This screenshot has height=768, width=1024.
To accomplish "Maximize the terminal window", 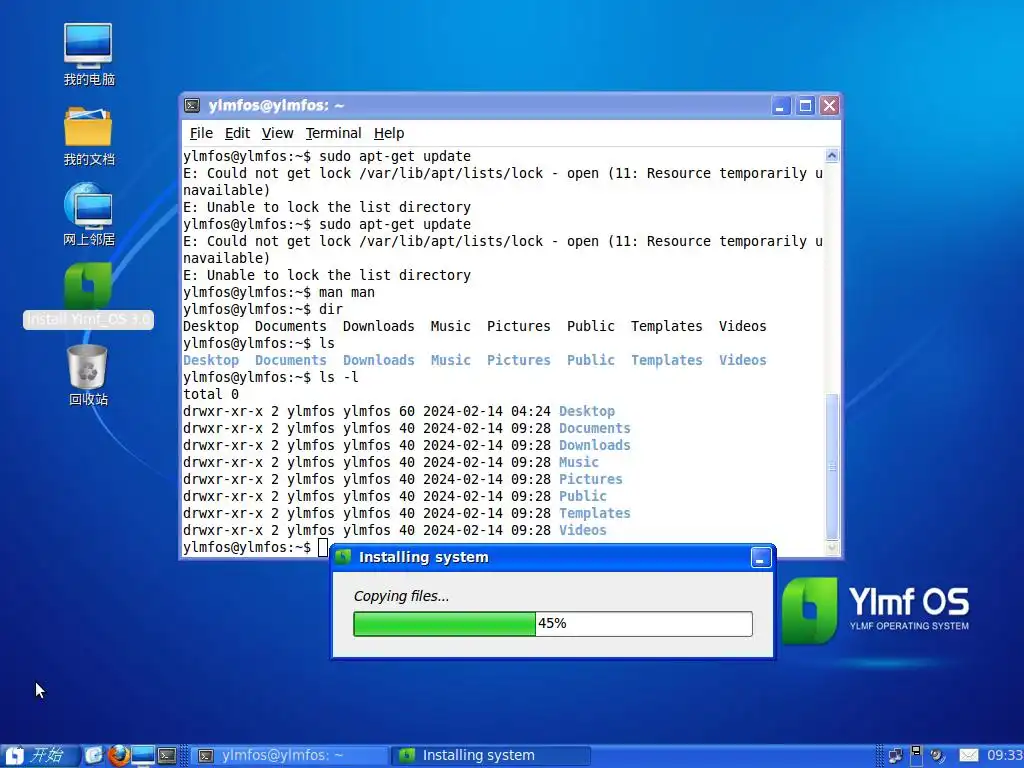I will click(x=806, y=106).
